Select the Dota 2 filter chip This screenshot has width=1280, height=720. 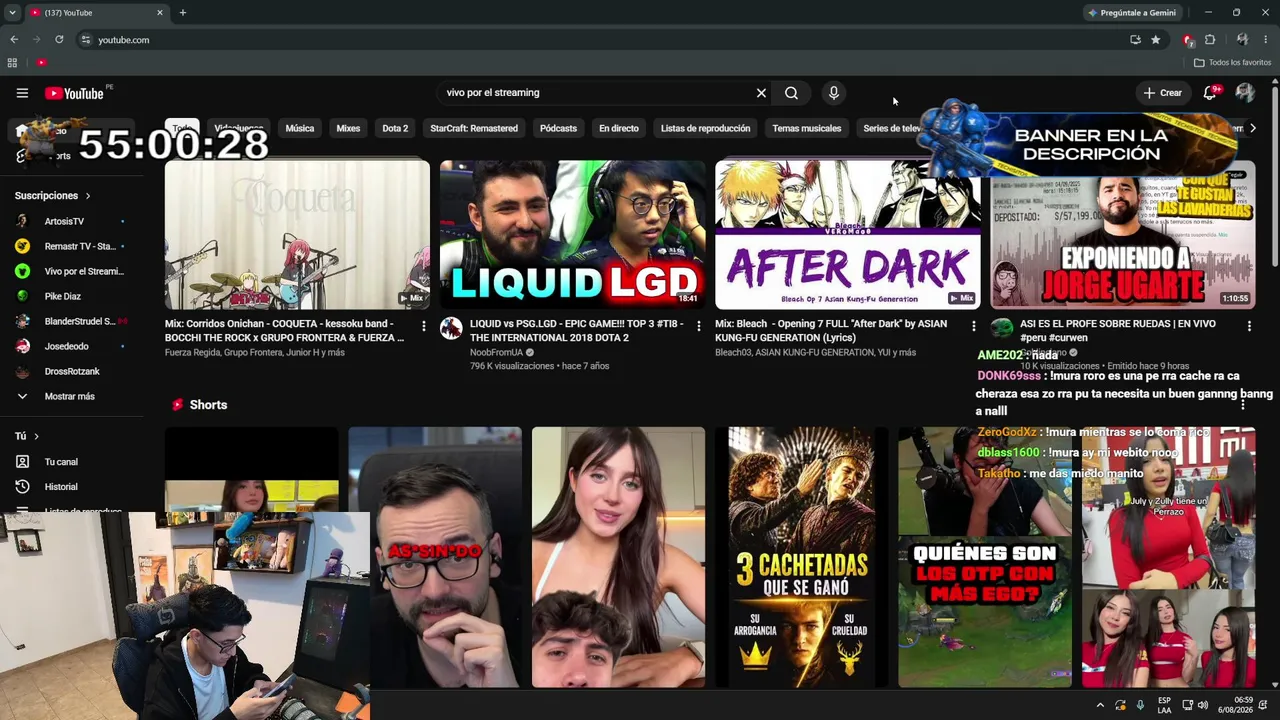pos(395,128)
